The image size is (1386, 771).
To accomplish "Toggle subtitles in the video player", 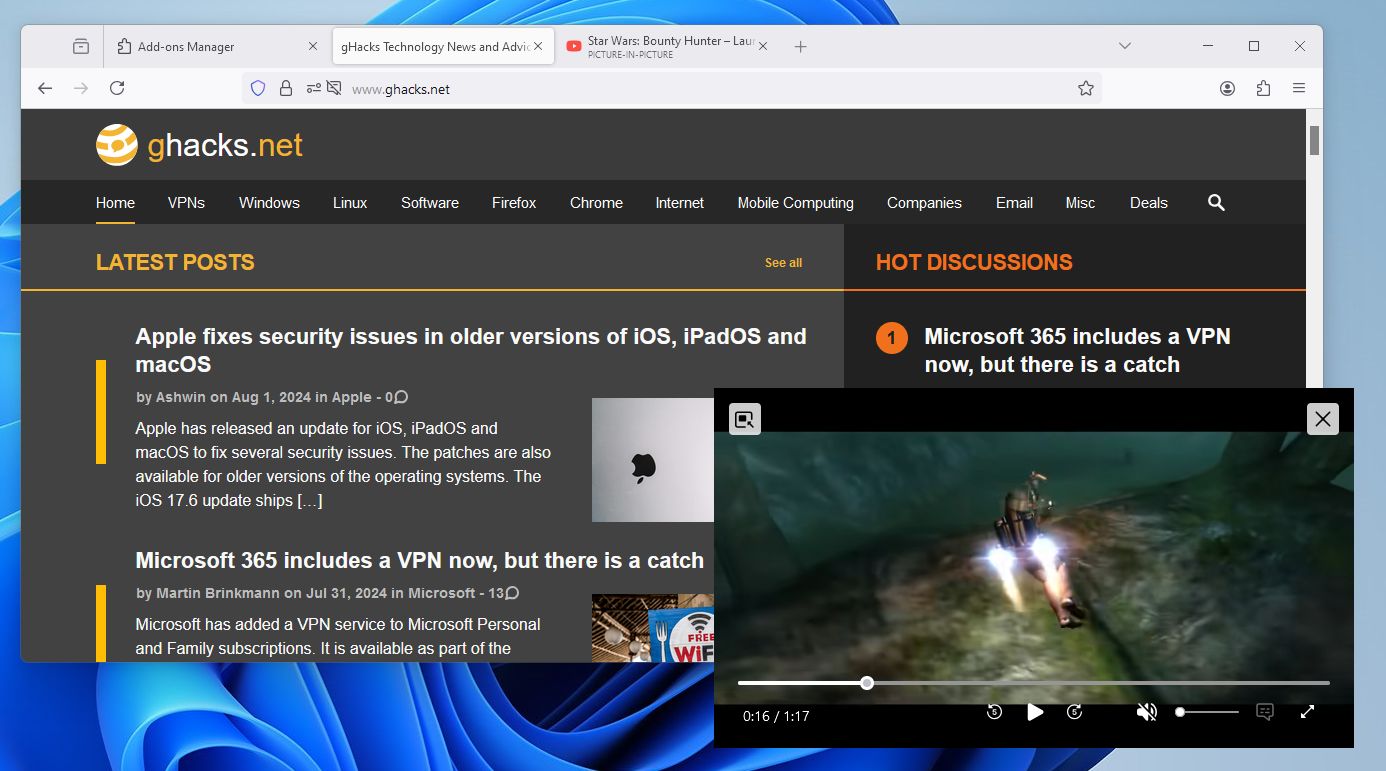I will [1265, 712].
